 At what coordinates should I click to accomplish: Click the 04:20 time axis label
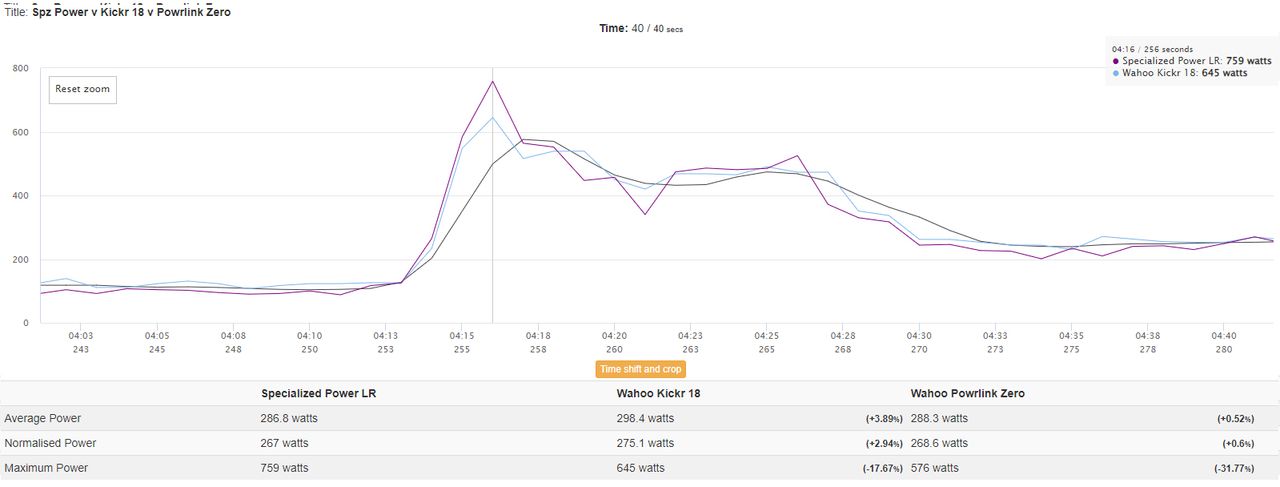coord(614,336)
